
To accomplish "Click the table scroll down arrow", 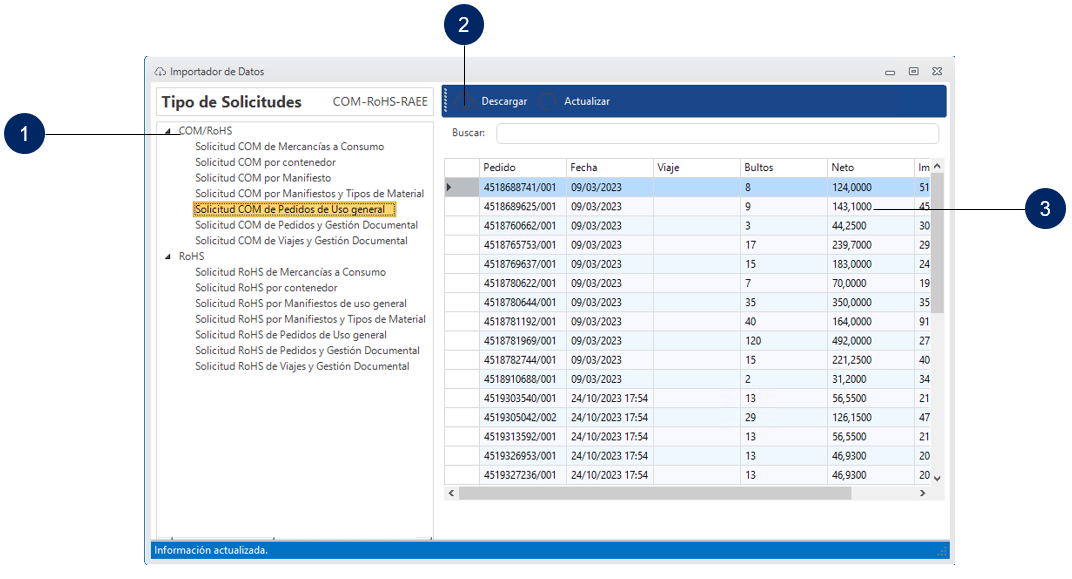I will pyautogui.click(x=937, y=478).
